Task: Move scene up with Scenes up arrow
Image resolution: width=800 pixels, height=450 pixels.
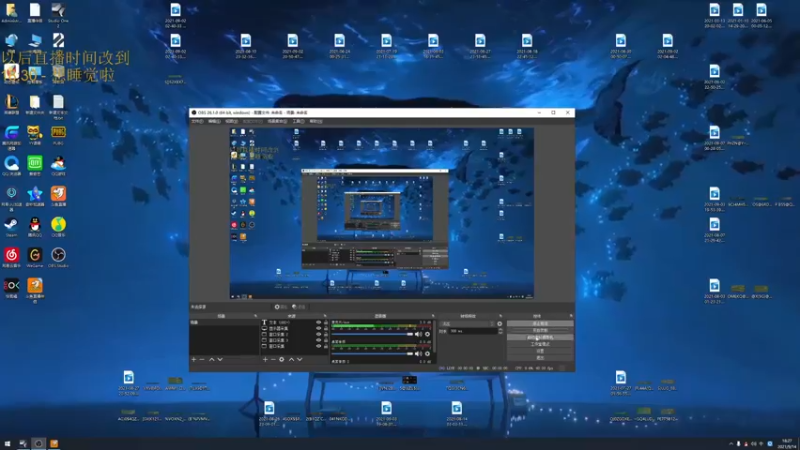Action: 212,360
